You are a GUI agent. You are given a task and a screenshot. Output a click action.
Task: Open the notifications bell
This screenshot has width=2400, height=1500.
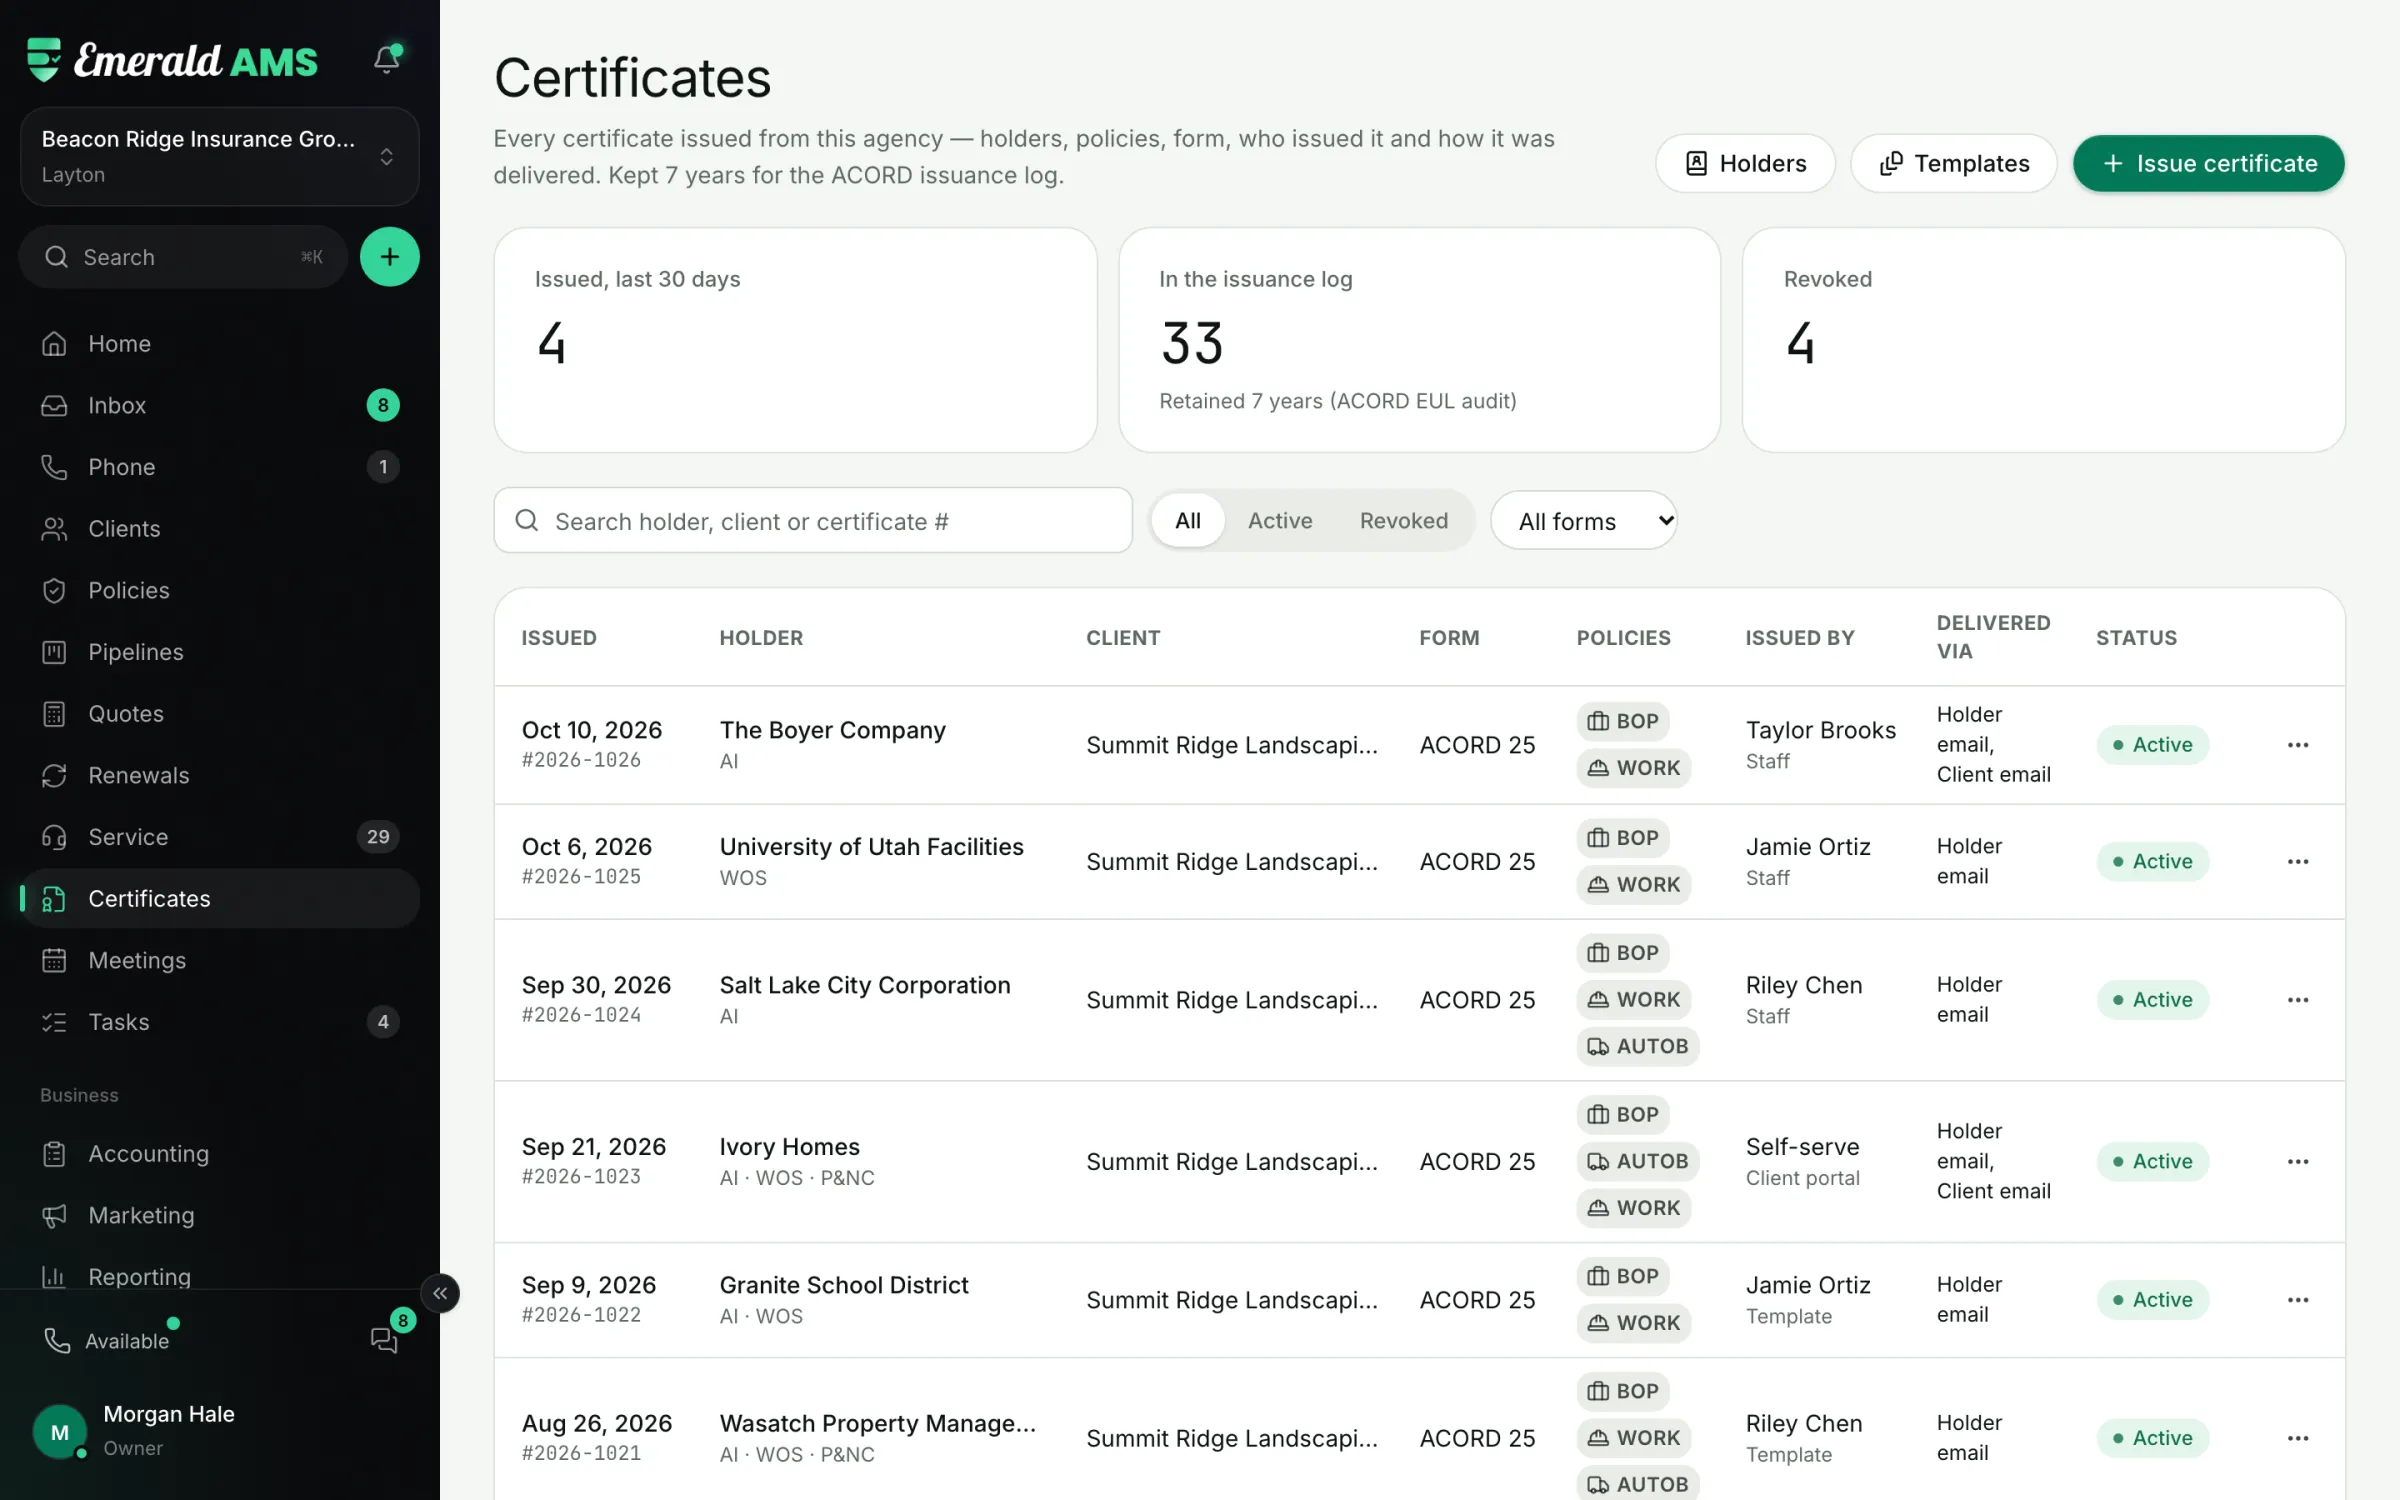coord(387,59)
